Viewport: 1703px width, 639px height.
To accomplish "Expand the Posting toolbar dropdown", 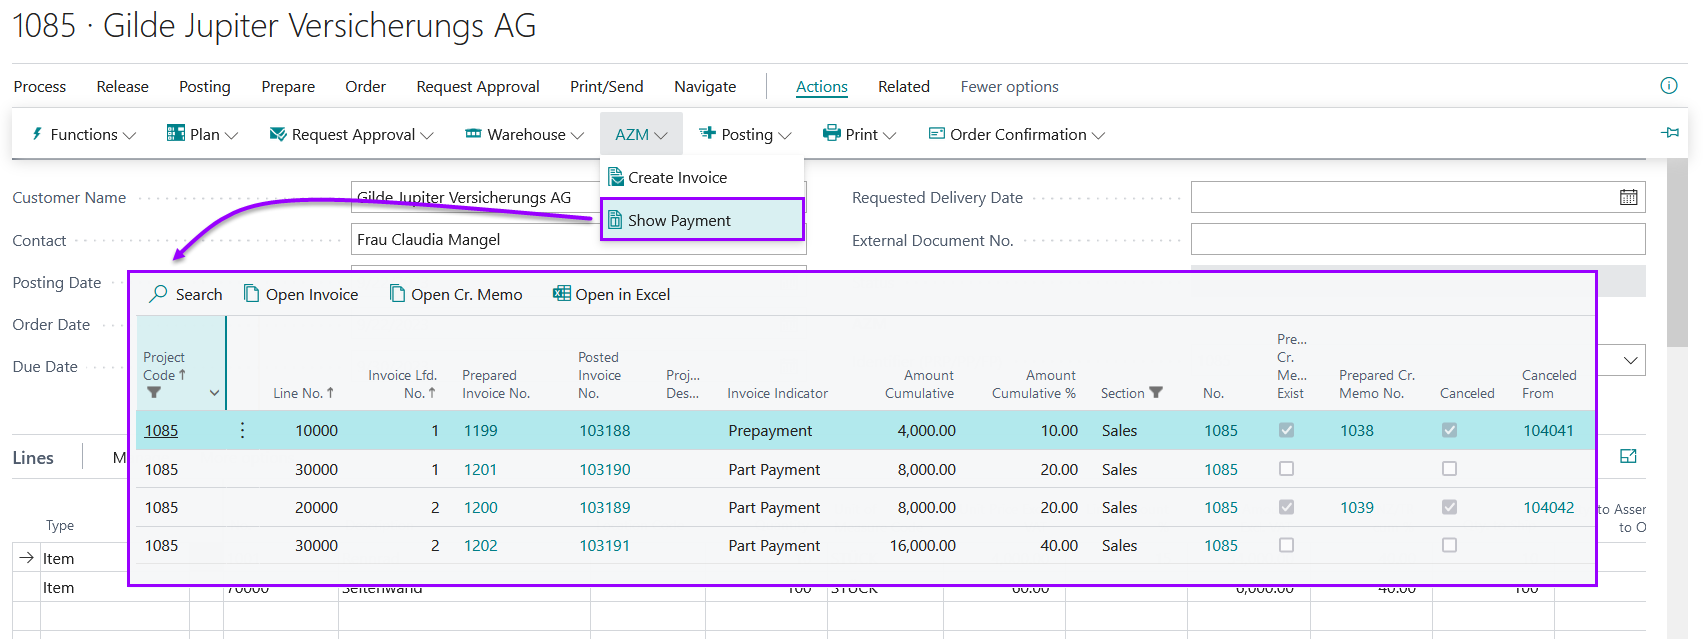I will pyautogui.click(x=785, y=135).
